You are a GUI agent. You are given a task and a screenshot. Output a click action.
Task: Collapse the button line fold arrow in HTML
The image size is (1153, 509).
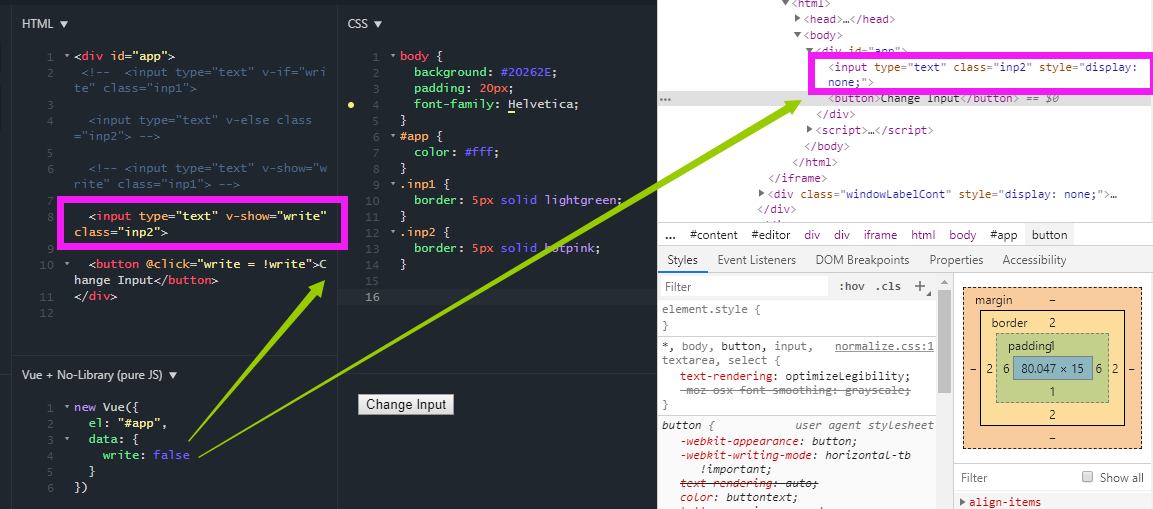(67, 264)
